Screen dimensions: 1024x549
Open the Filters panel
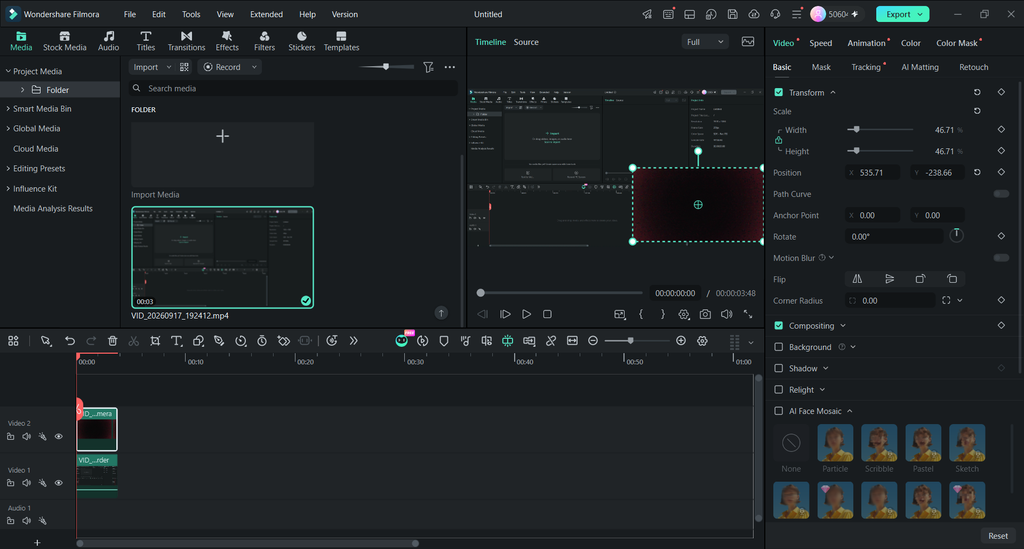click(264, 41)
